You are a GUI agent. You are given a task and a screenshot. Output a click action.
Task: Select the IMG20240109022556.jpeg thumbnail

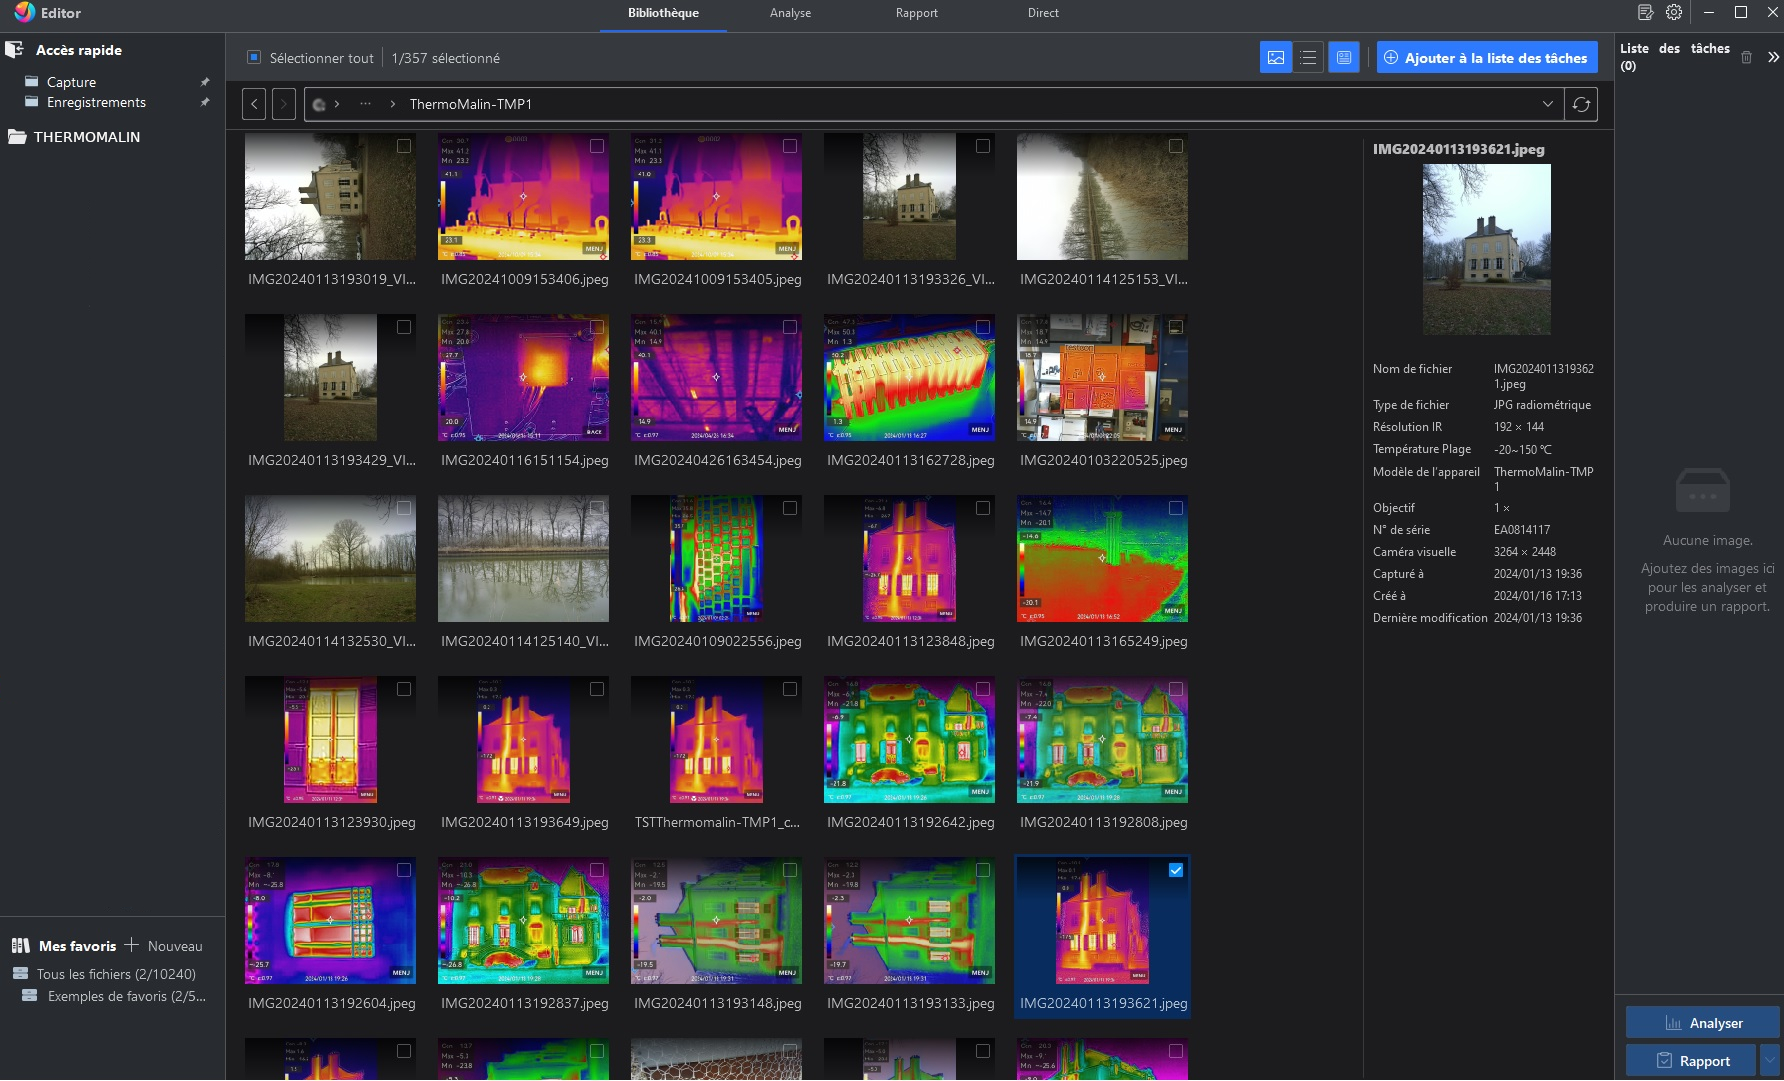[x=716, y=559]
